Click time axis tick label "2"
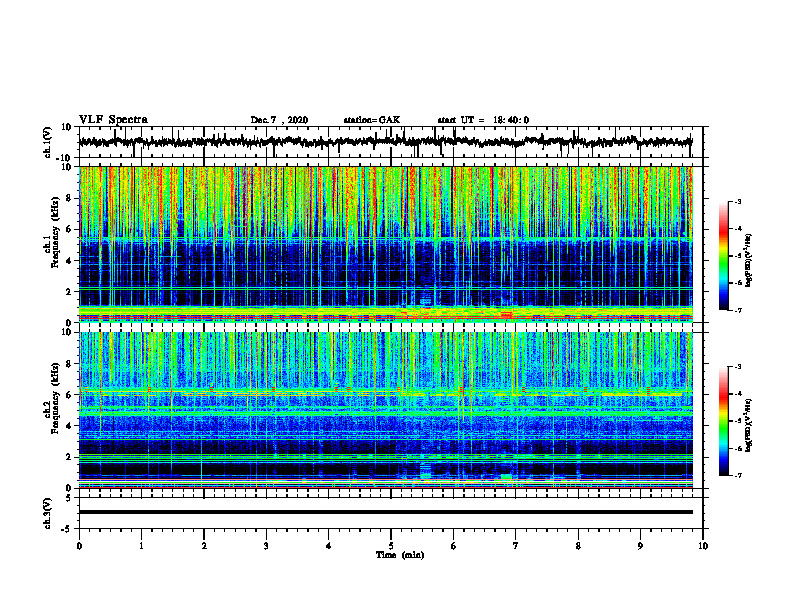792x612 pixels. tap(204, 546)
